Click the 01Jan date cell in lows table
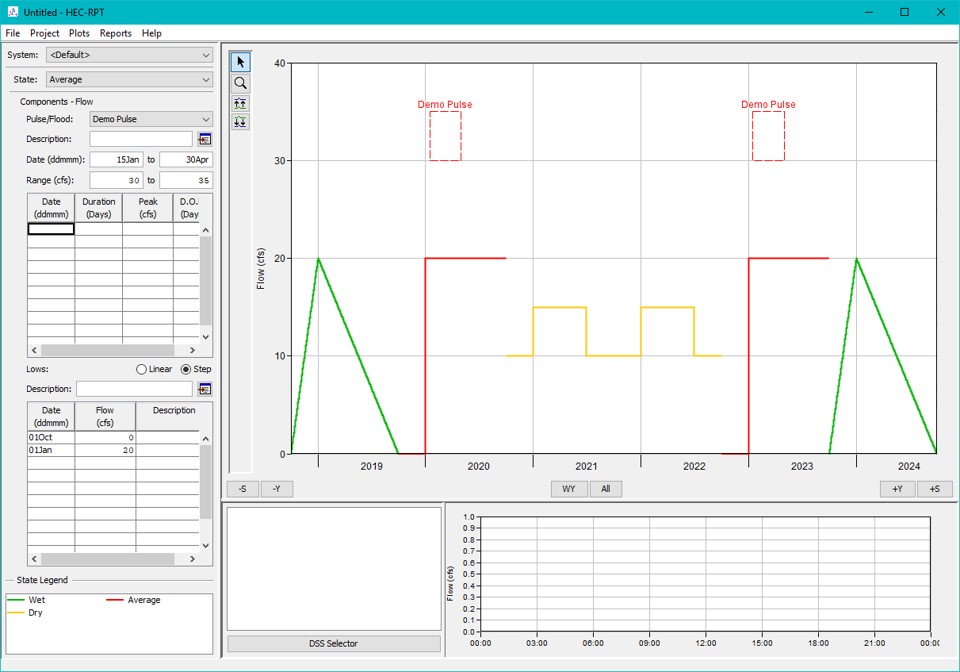960x672 pixels. 51,450
